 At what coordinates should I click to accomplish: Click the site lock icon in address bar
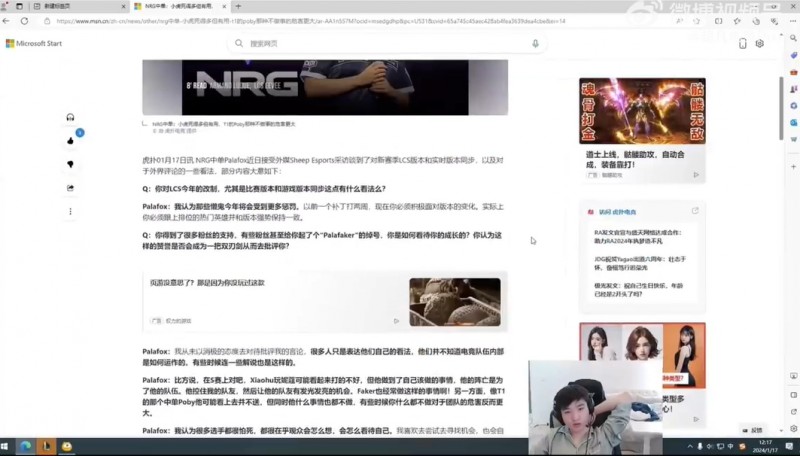coord(47,21)
